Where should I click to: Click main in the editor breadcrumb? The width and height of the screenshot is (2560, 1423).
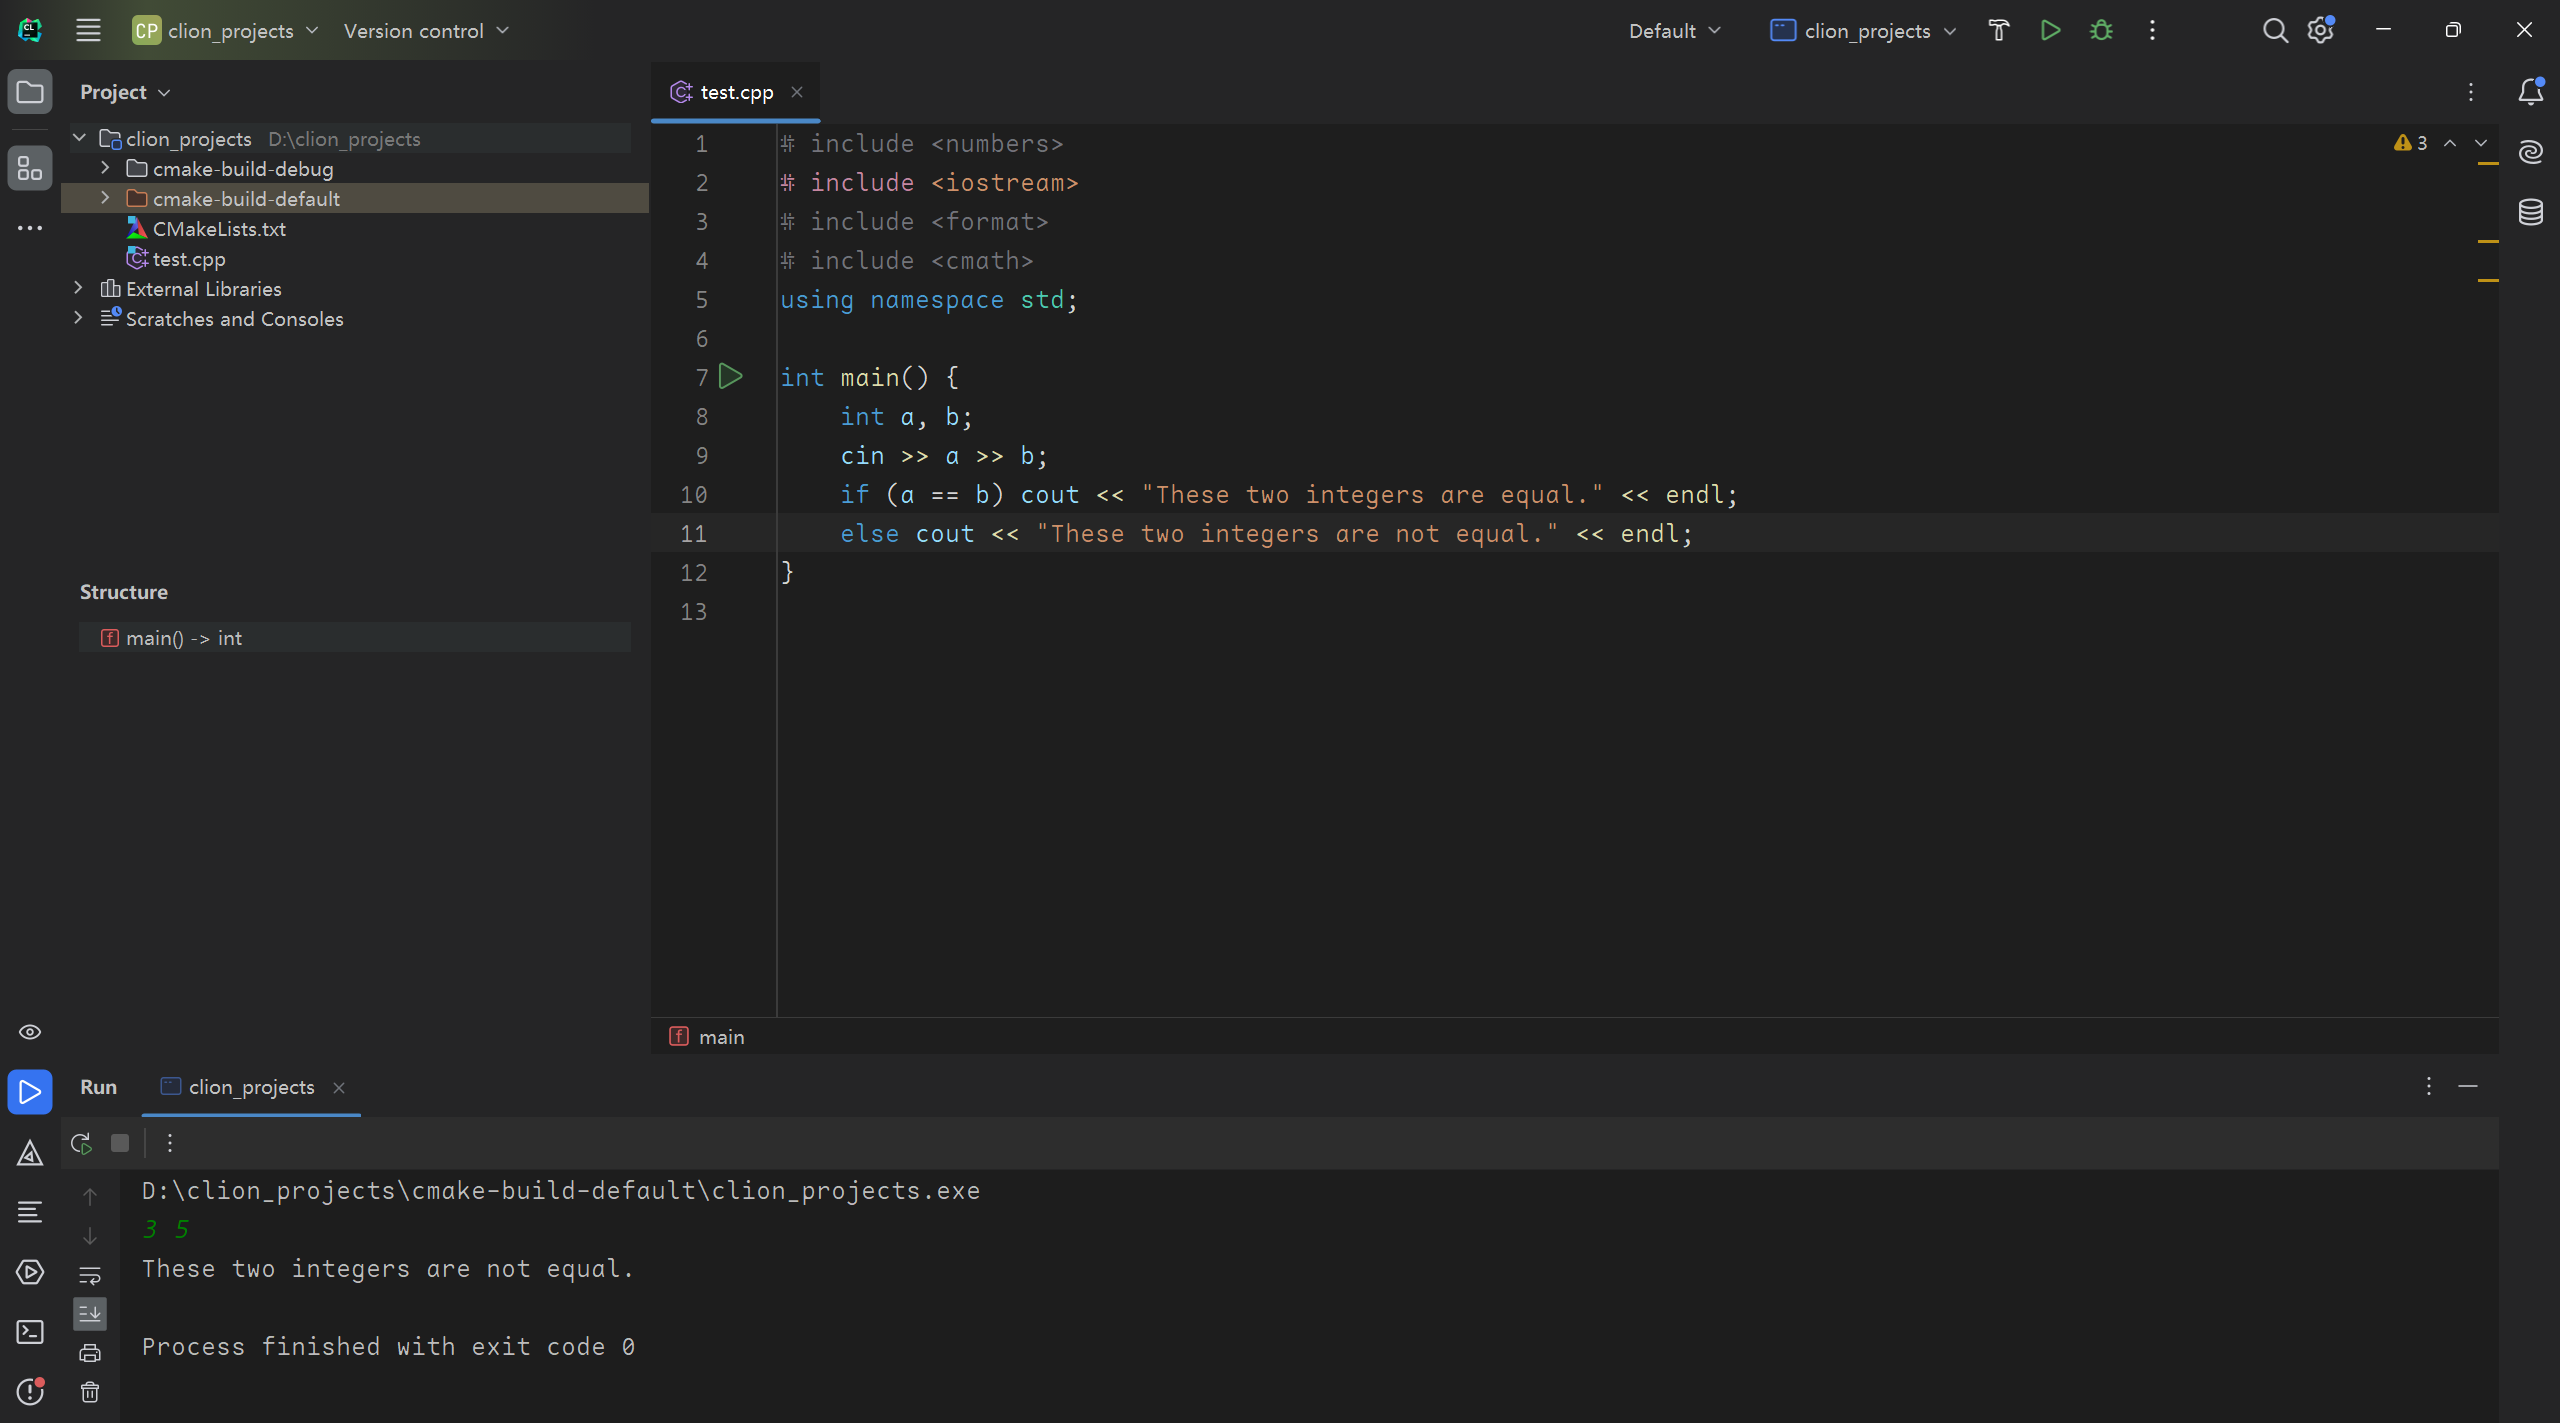(x=721, y=1037)
